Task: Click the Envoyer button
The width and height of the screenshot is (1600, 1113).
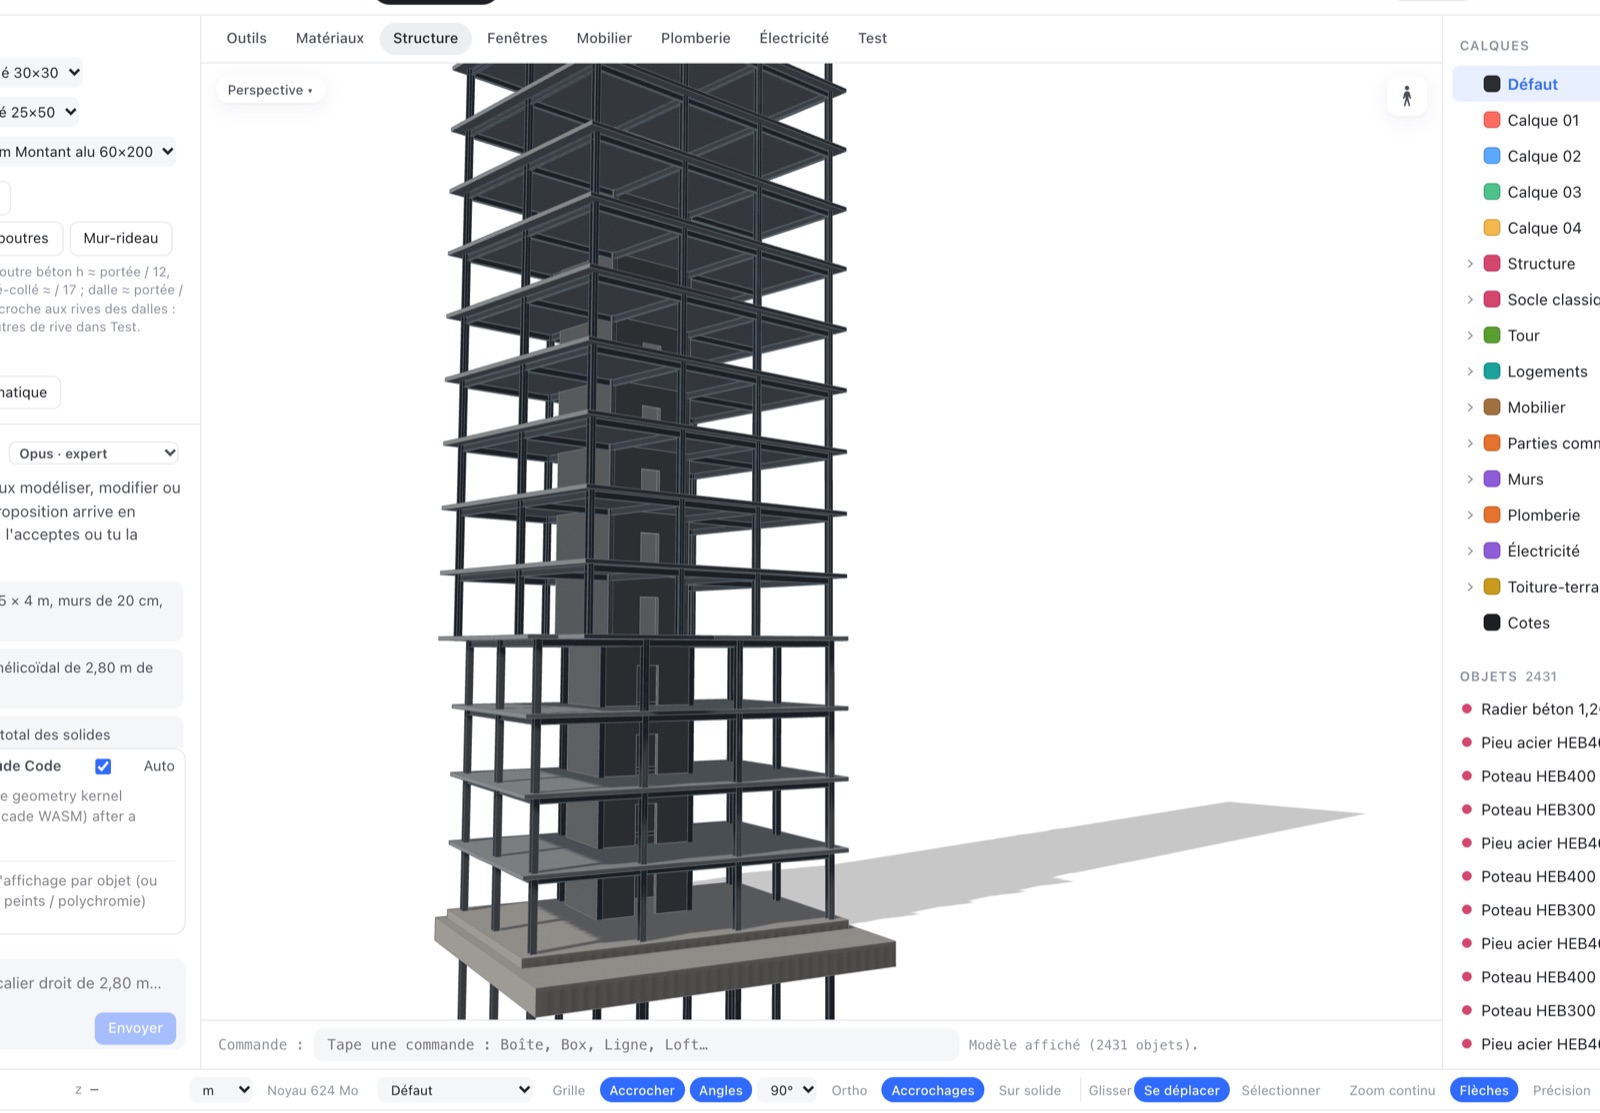Action: [x=135, y=1028]
